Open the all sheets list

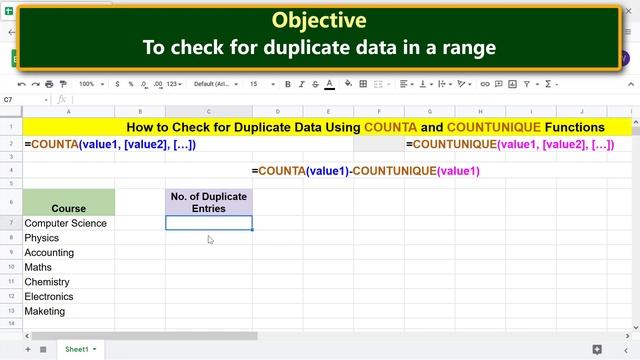pyautogui.click(x=43, y=349)
